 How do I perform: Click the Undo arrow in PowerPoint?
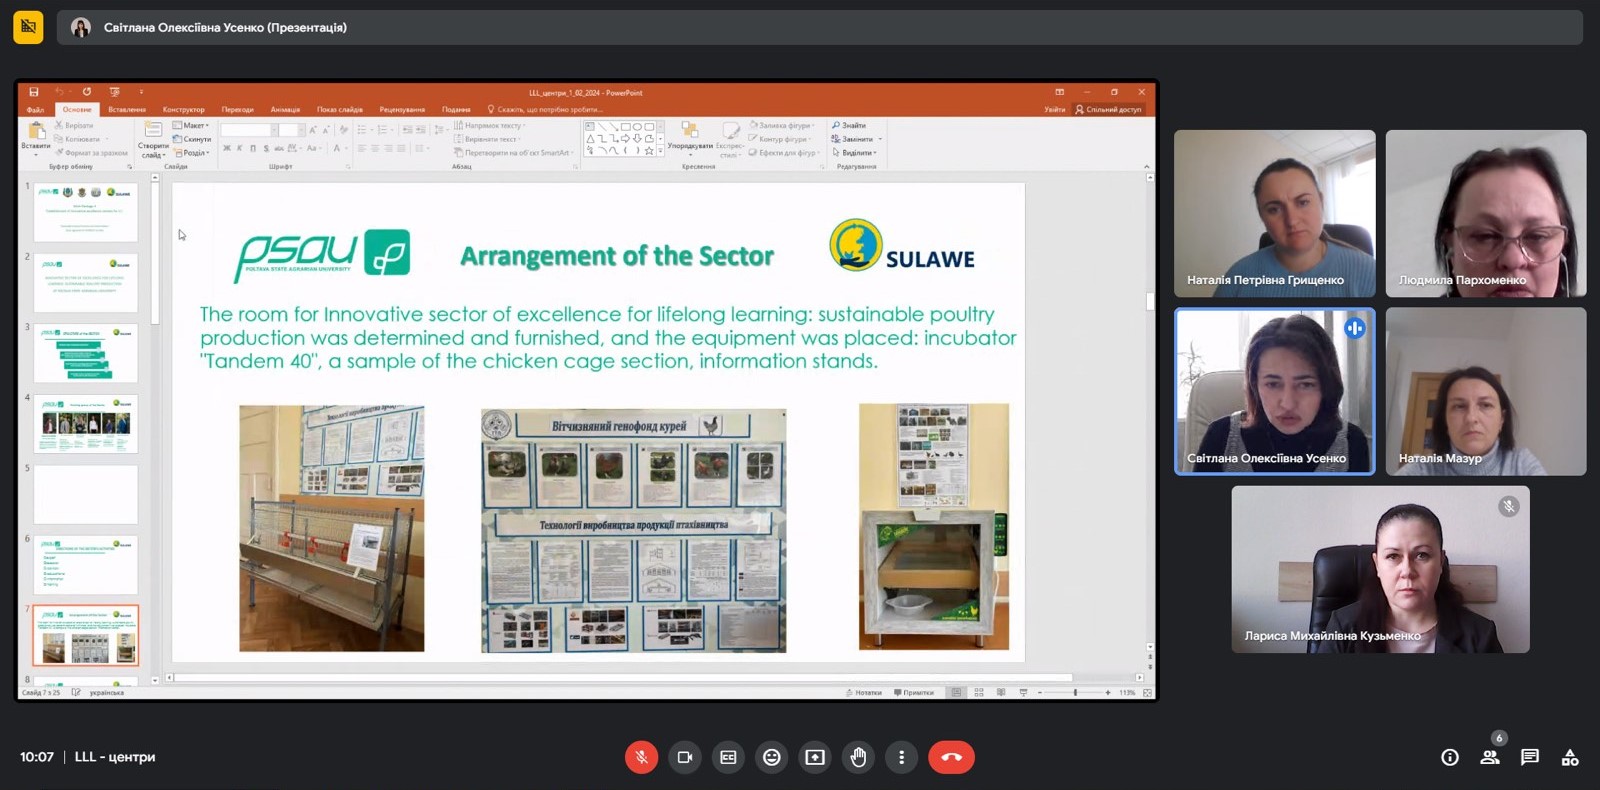click(59, 92)
